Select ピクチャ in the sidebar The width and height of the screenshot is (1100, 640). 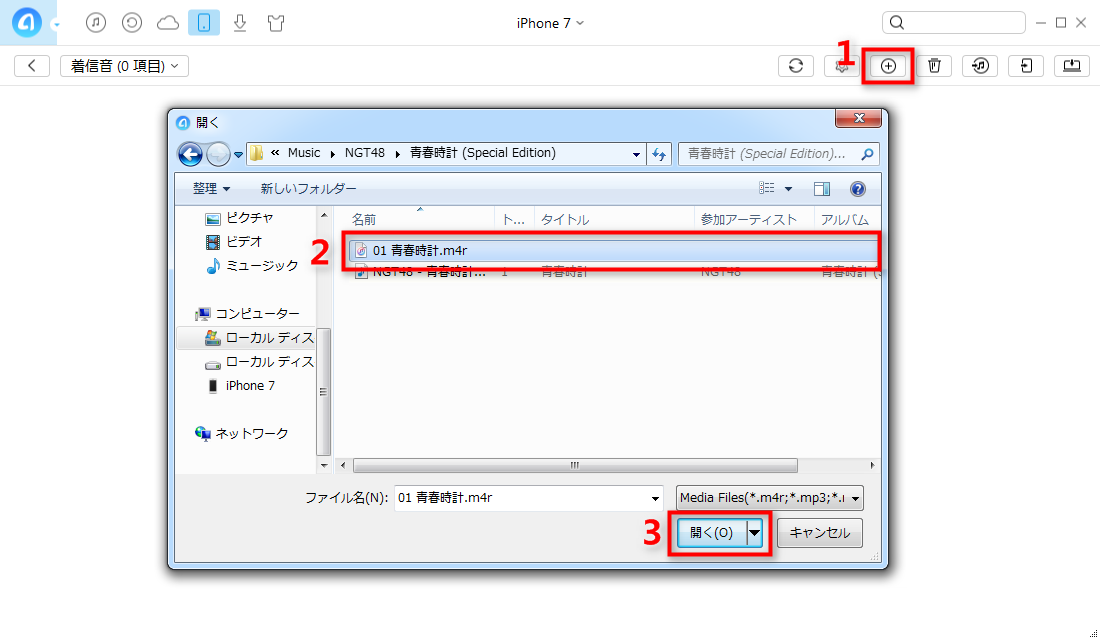240,218
